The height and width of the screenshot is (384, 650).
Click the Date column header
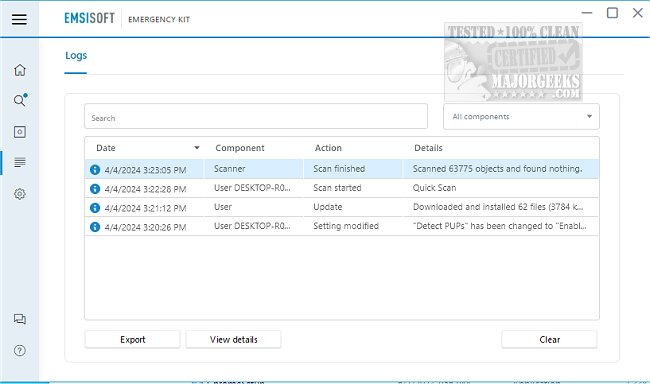coord(106,148)
